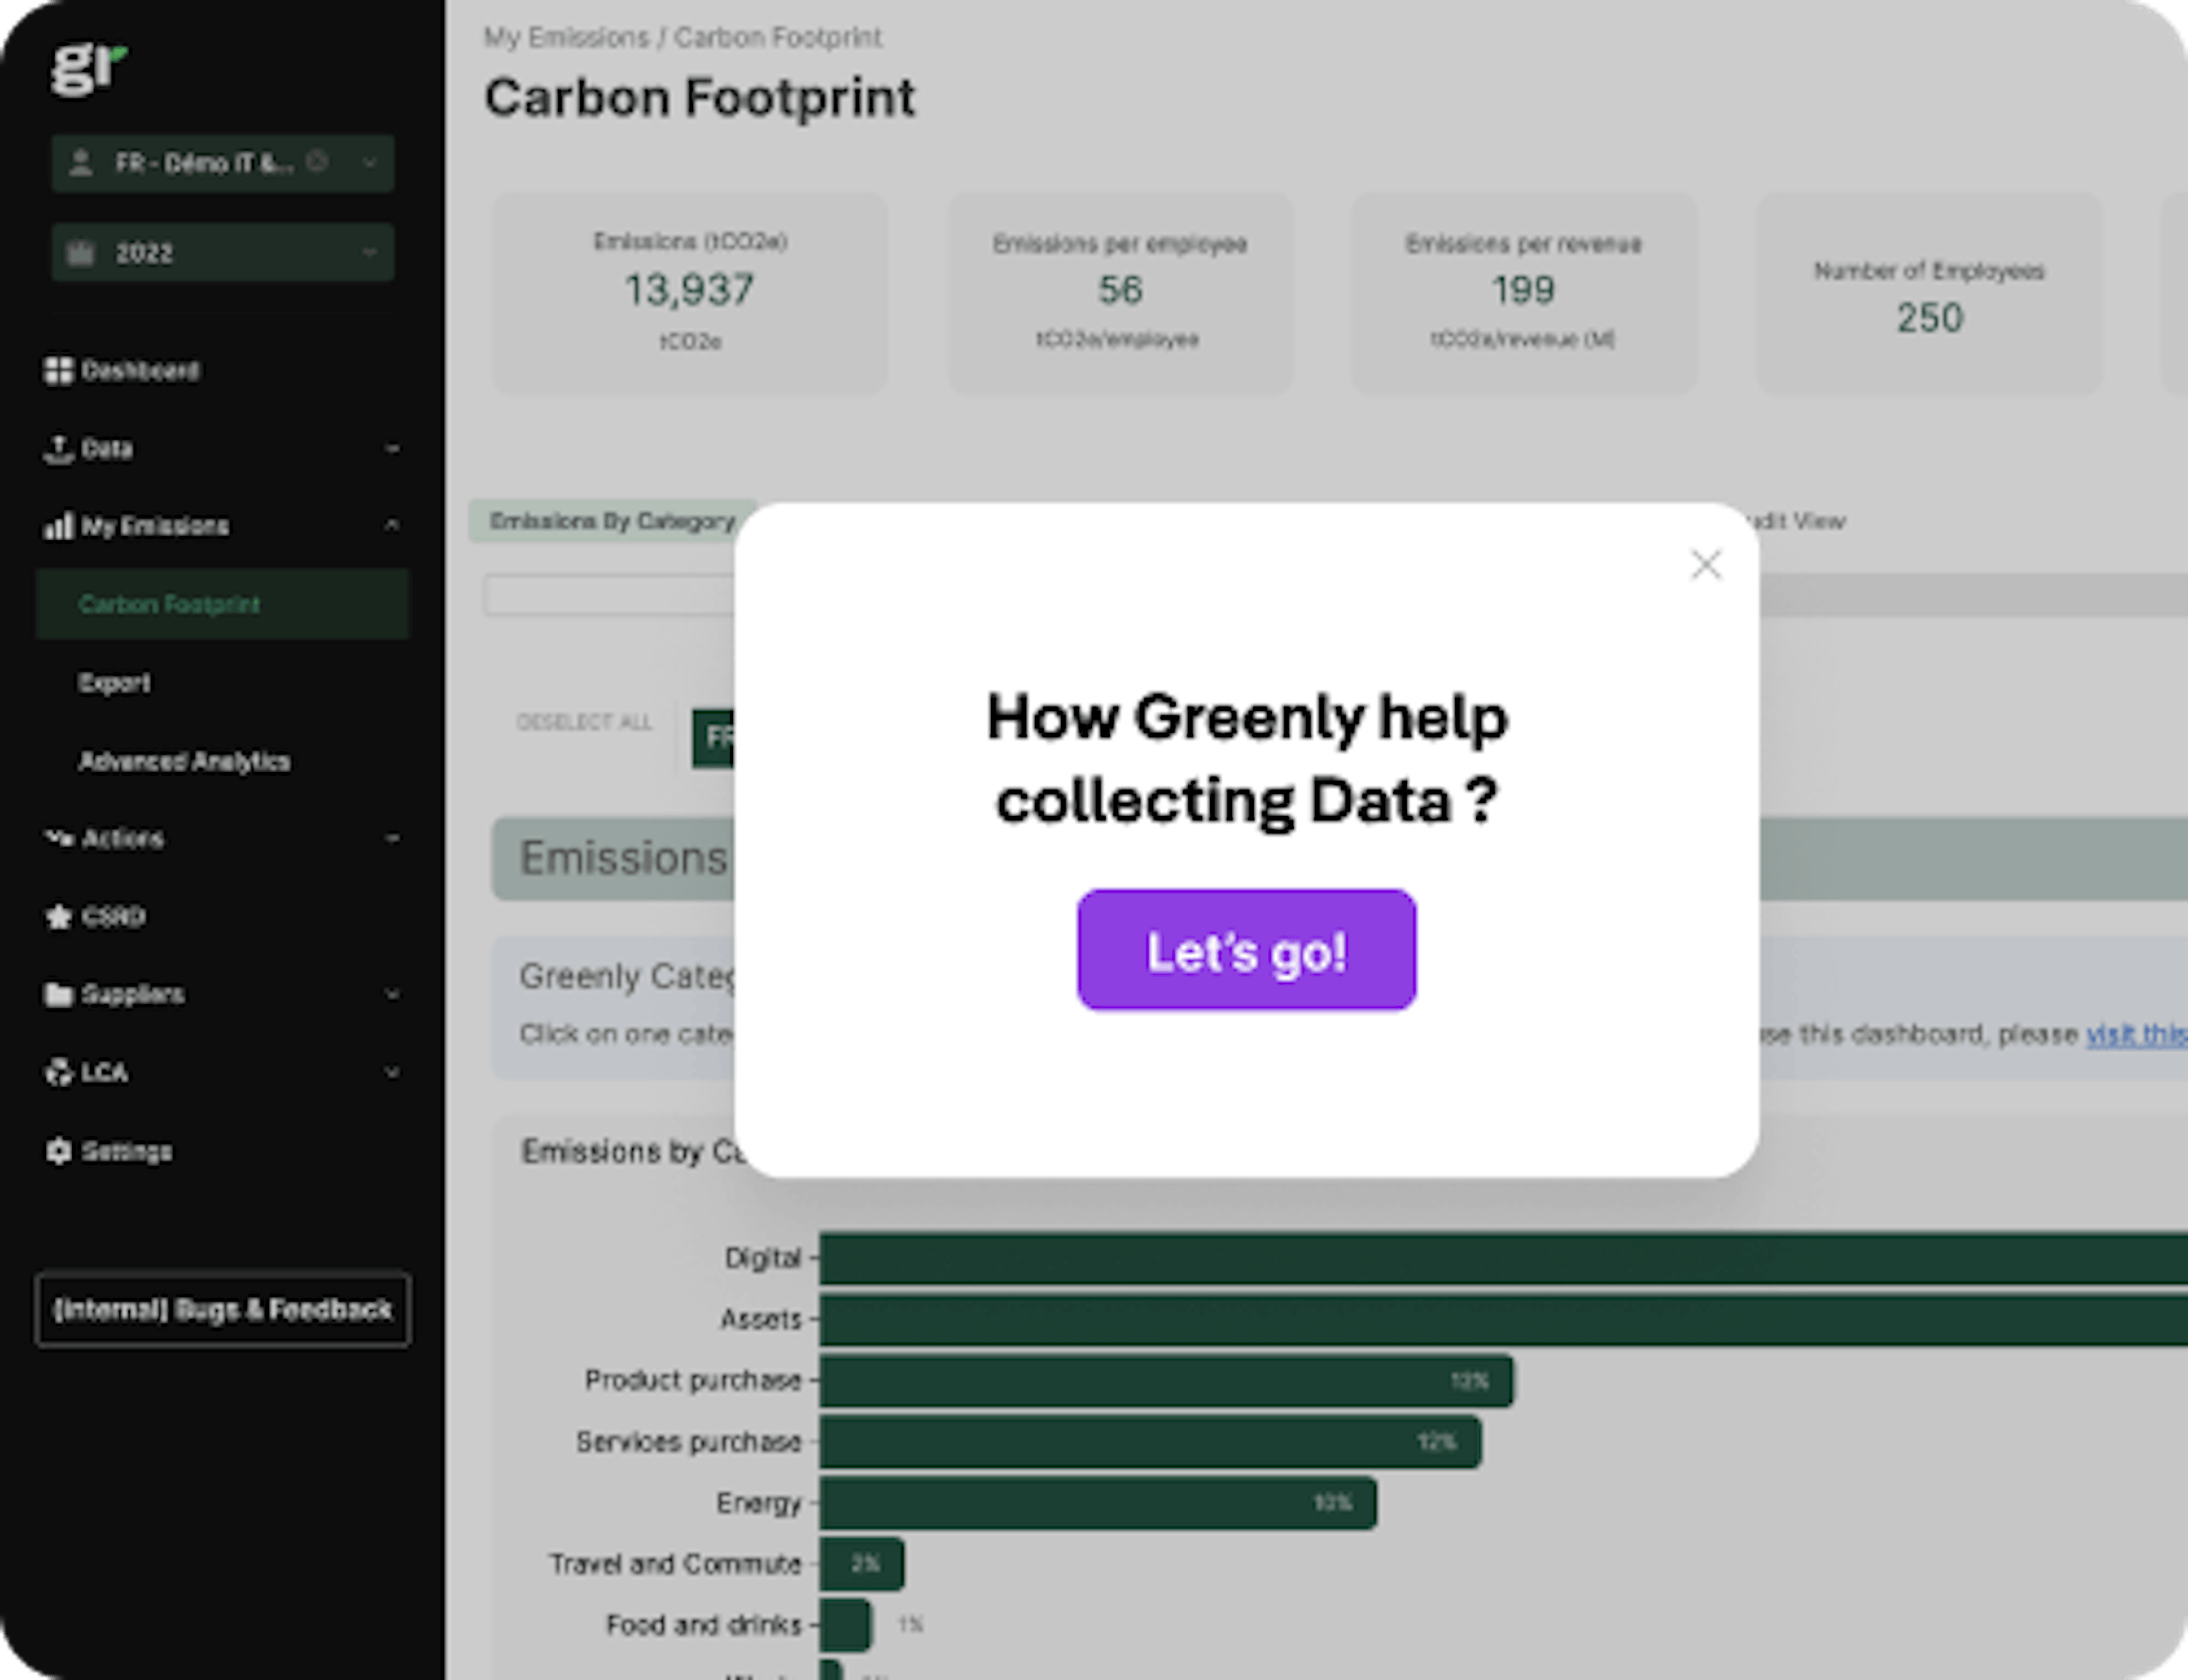Open the Dashboard menu item
The width and height of the screenshot is (2188, 1680).
pyautogui.click(x=140, y=370)
